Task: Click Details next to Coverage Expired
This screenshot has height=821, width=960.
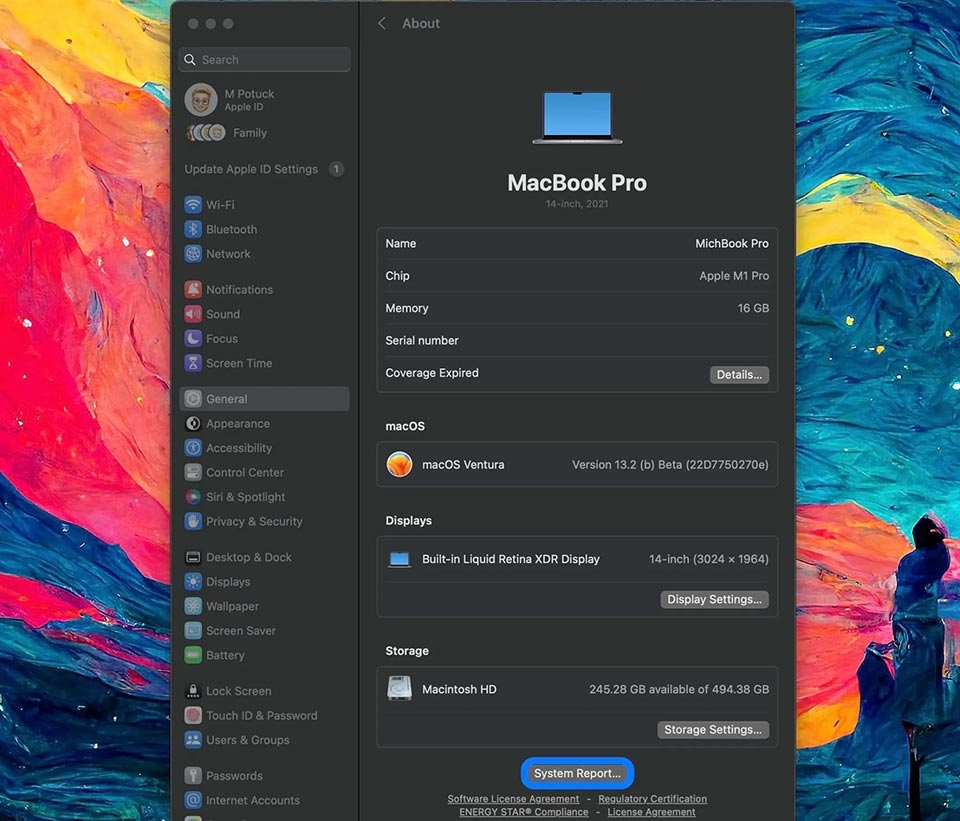Action: (x=739, y=373)
